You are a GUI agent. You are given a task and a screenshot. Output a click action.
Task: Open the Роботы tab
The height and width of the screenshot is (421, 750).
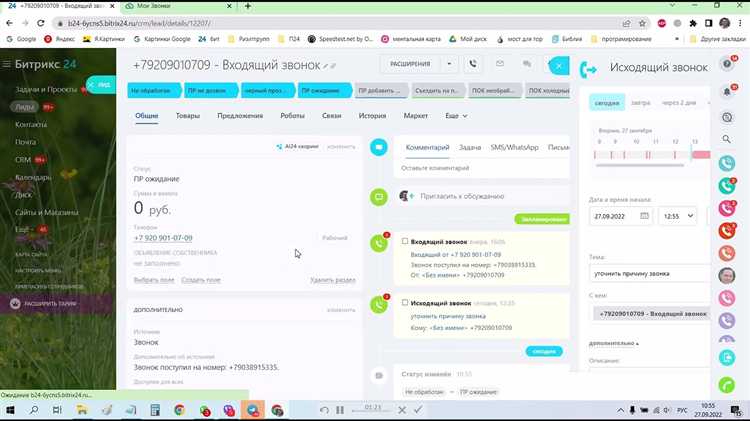(x=292, y=116)
